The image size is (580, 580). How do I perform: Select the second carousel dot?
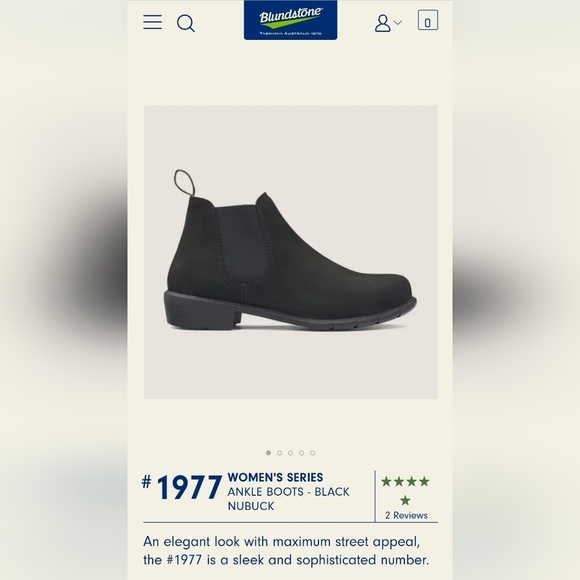(x=280, y=453)
